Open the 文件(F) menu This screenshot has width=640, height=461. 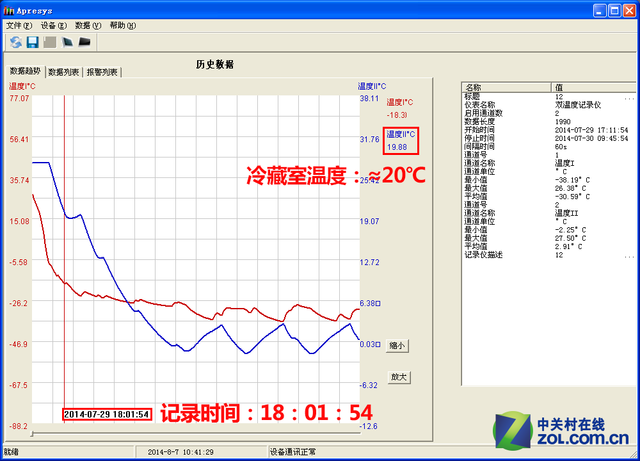click(19, 25)
